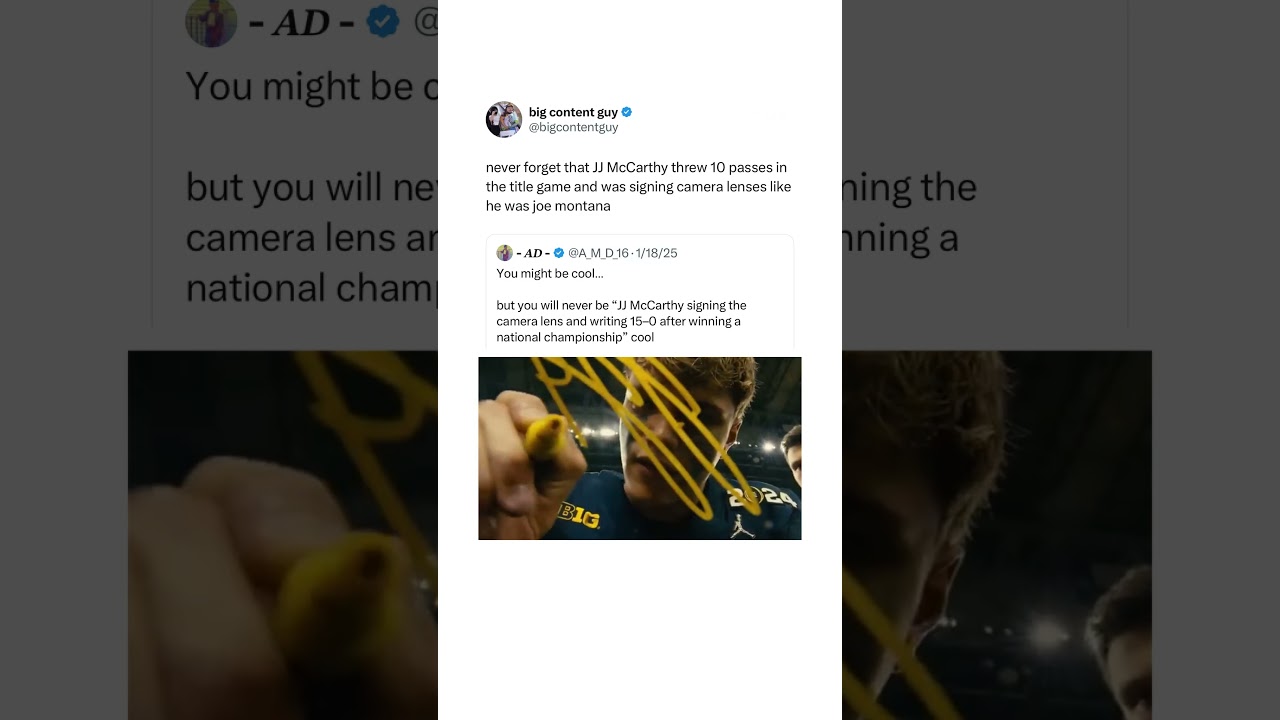Open the @bigcontentguy handle link

573,127
